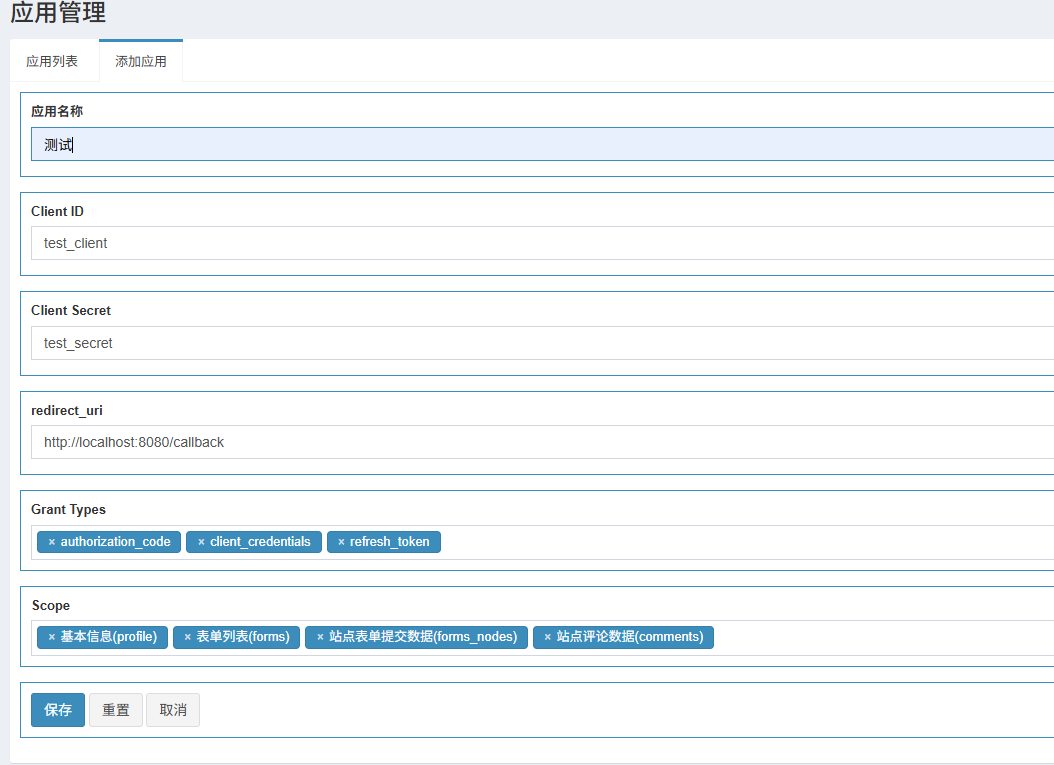Click the Grant Types field label

pyautogui.click(x=68, y=510)
